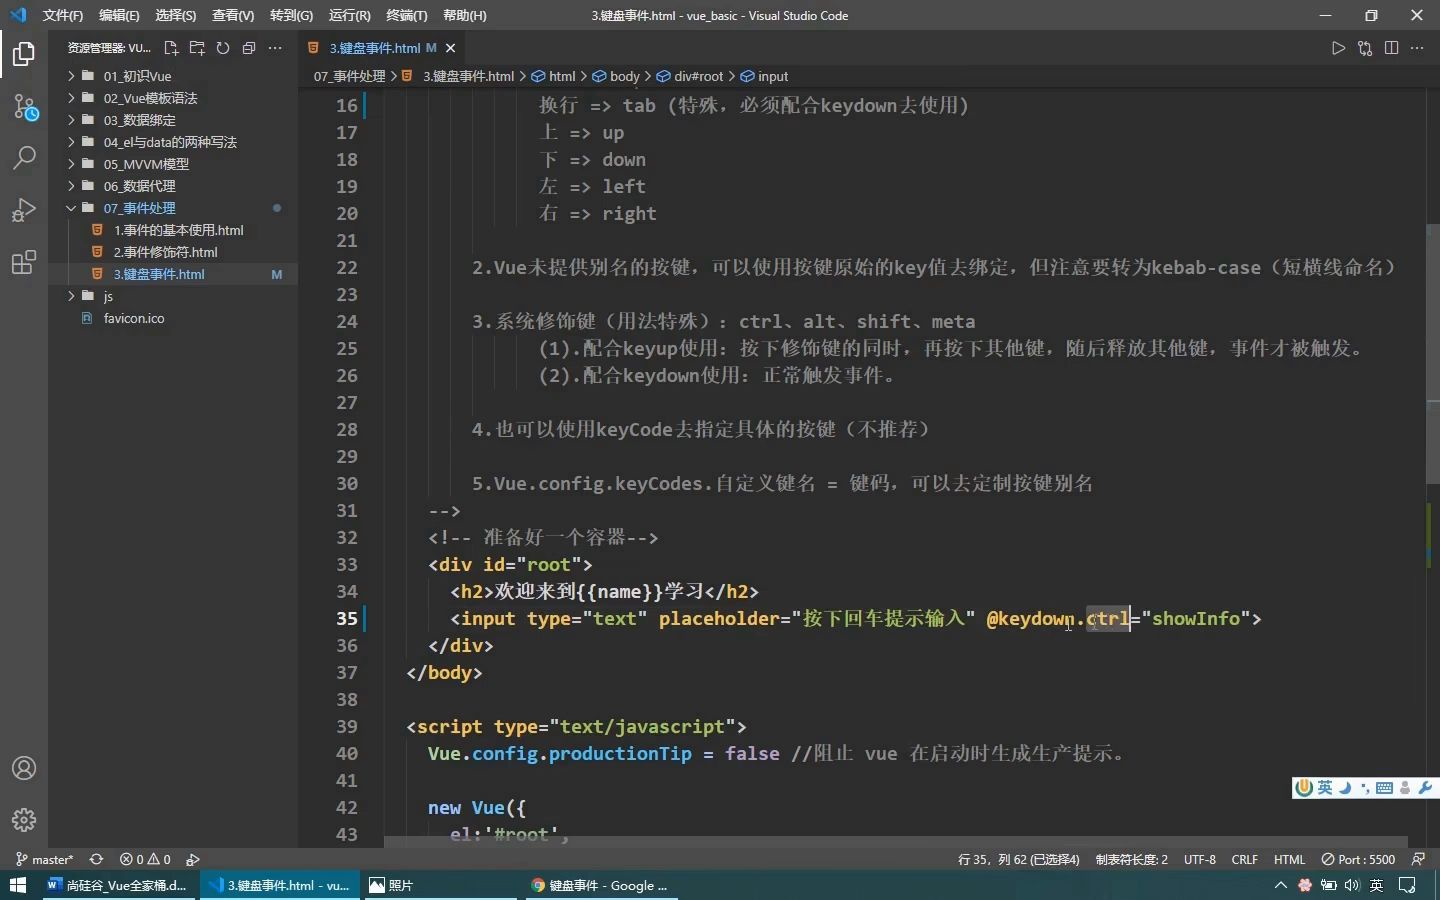Viewport: 1440px width, 900px height.
Task: Refresh the explorer file tree
Action: click(223, 48)
